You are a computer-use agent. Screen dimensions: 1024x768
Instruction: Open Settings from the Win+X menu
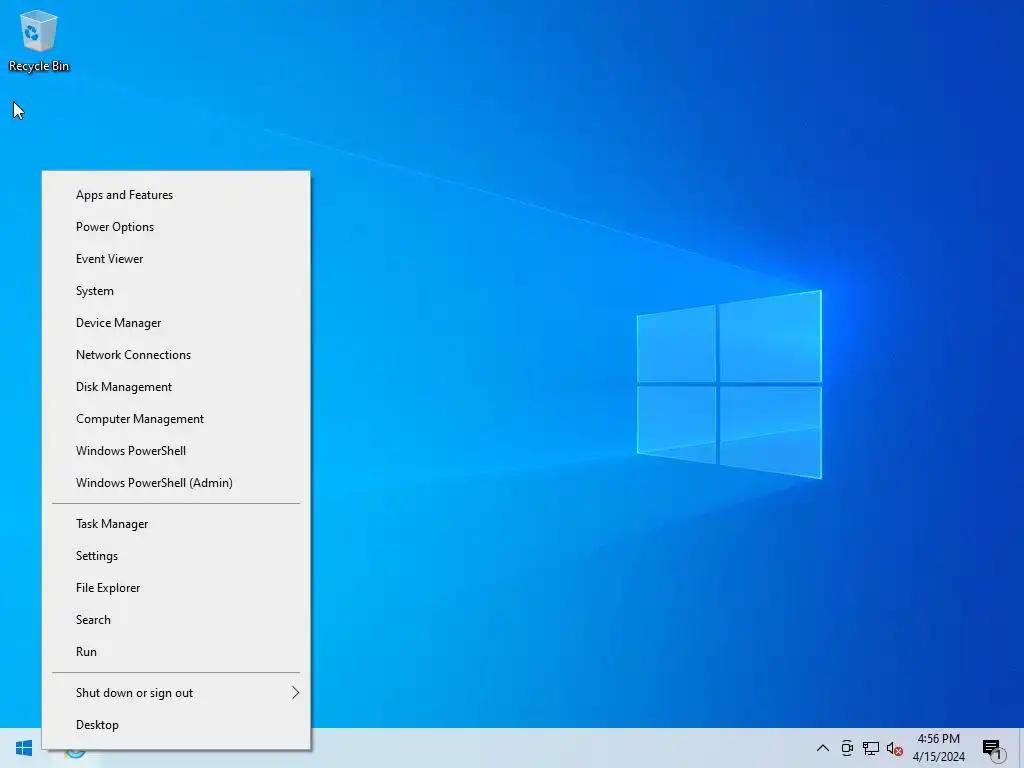(176, 556)
